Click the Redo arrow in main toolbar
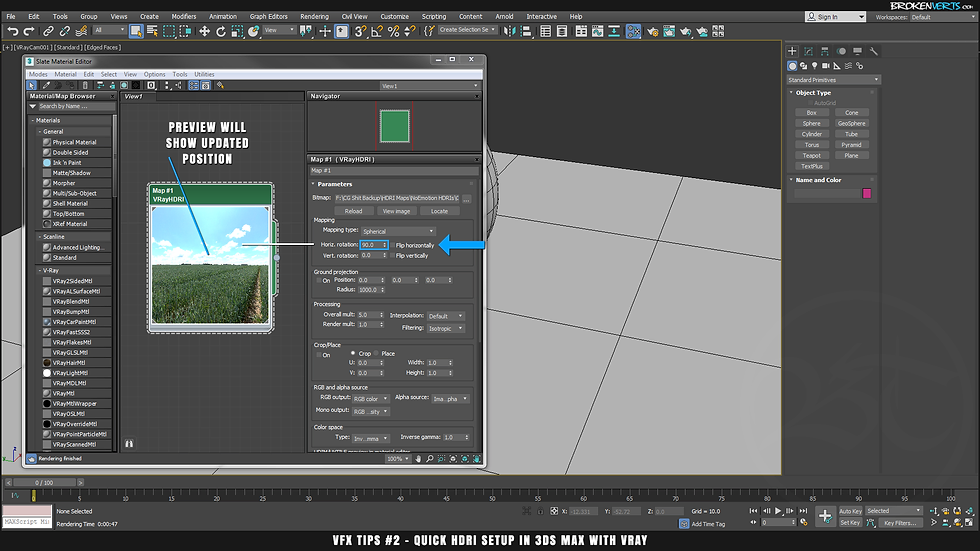The image size is (980, 551). [29, 31]
